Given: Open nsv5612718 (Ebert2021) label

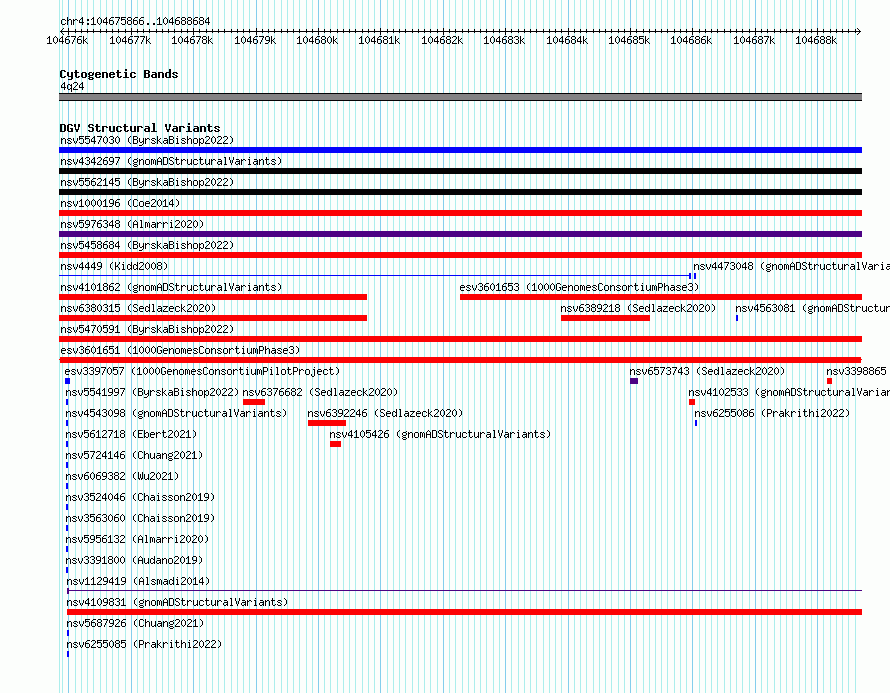Looking at the screenshot, I should [131, 434].
